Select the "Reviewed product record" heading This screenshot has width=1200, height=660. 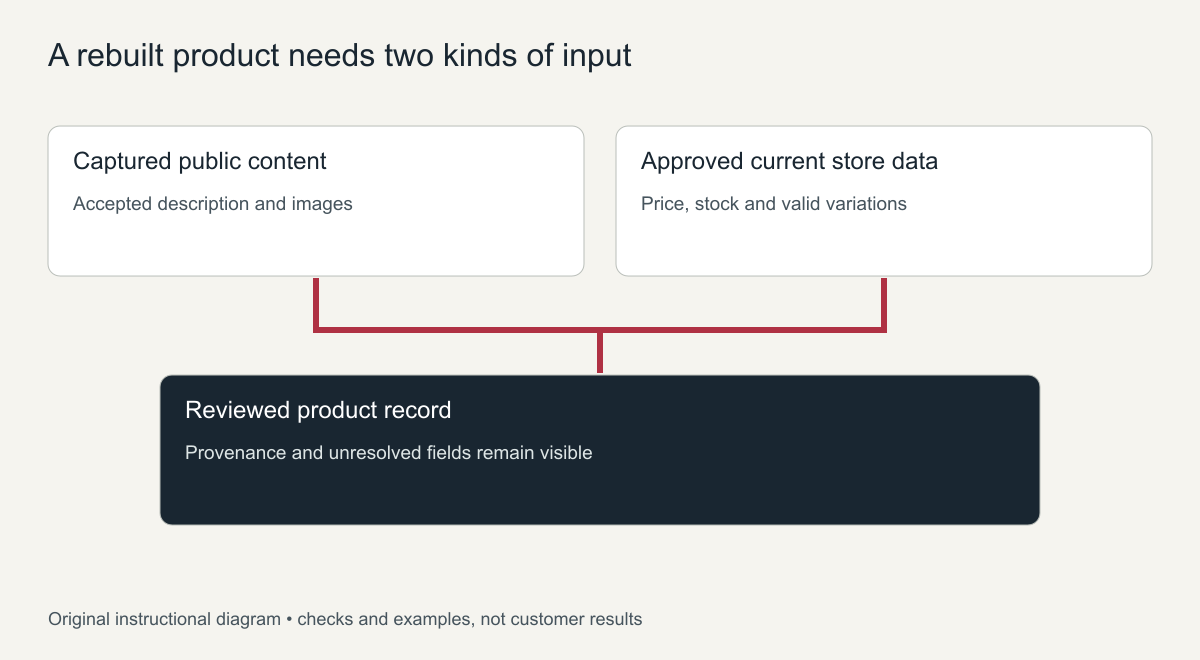(318, 410)
